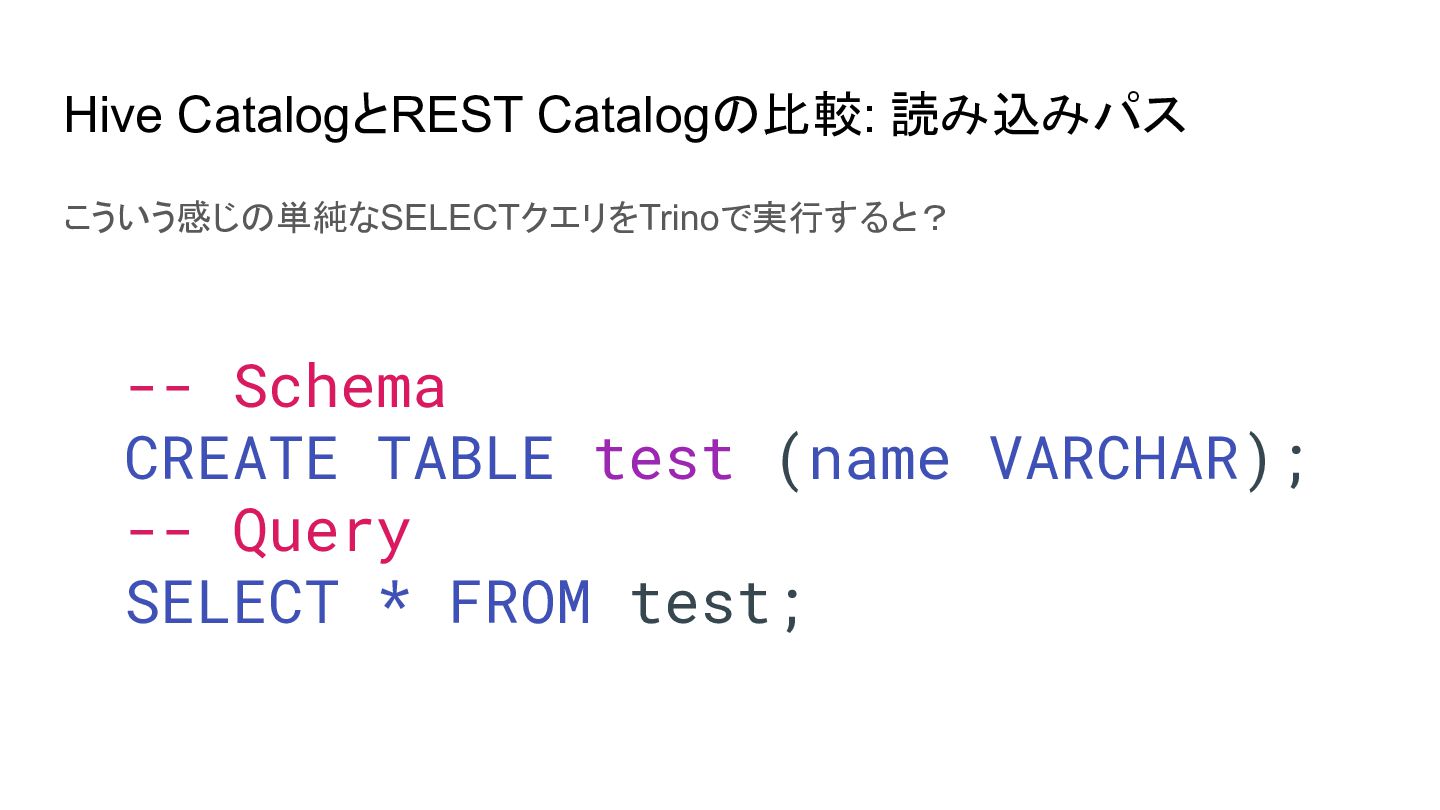Click the CREATE keyword in the code
The height and width of the screenshot is (810, 1440).
231,460
